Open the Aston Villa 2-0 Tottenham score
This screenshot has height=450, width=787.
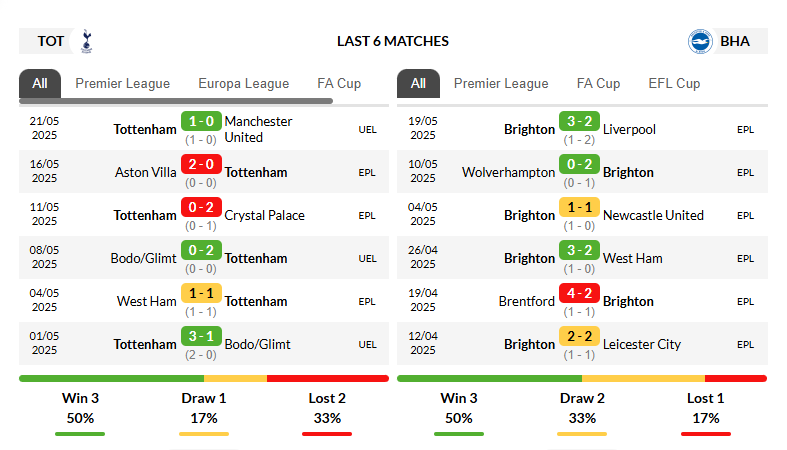201,164
